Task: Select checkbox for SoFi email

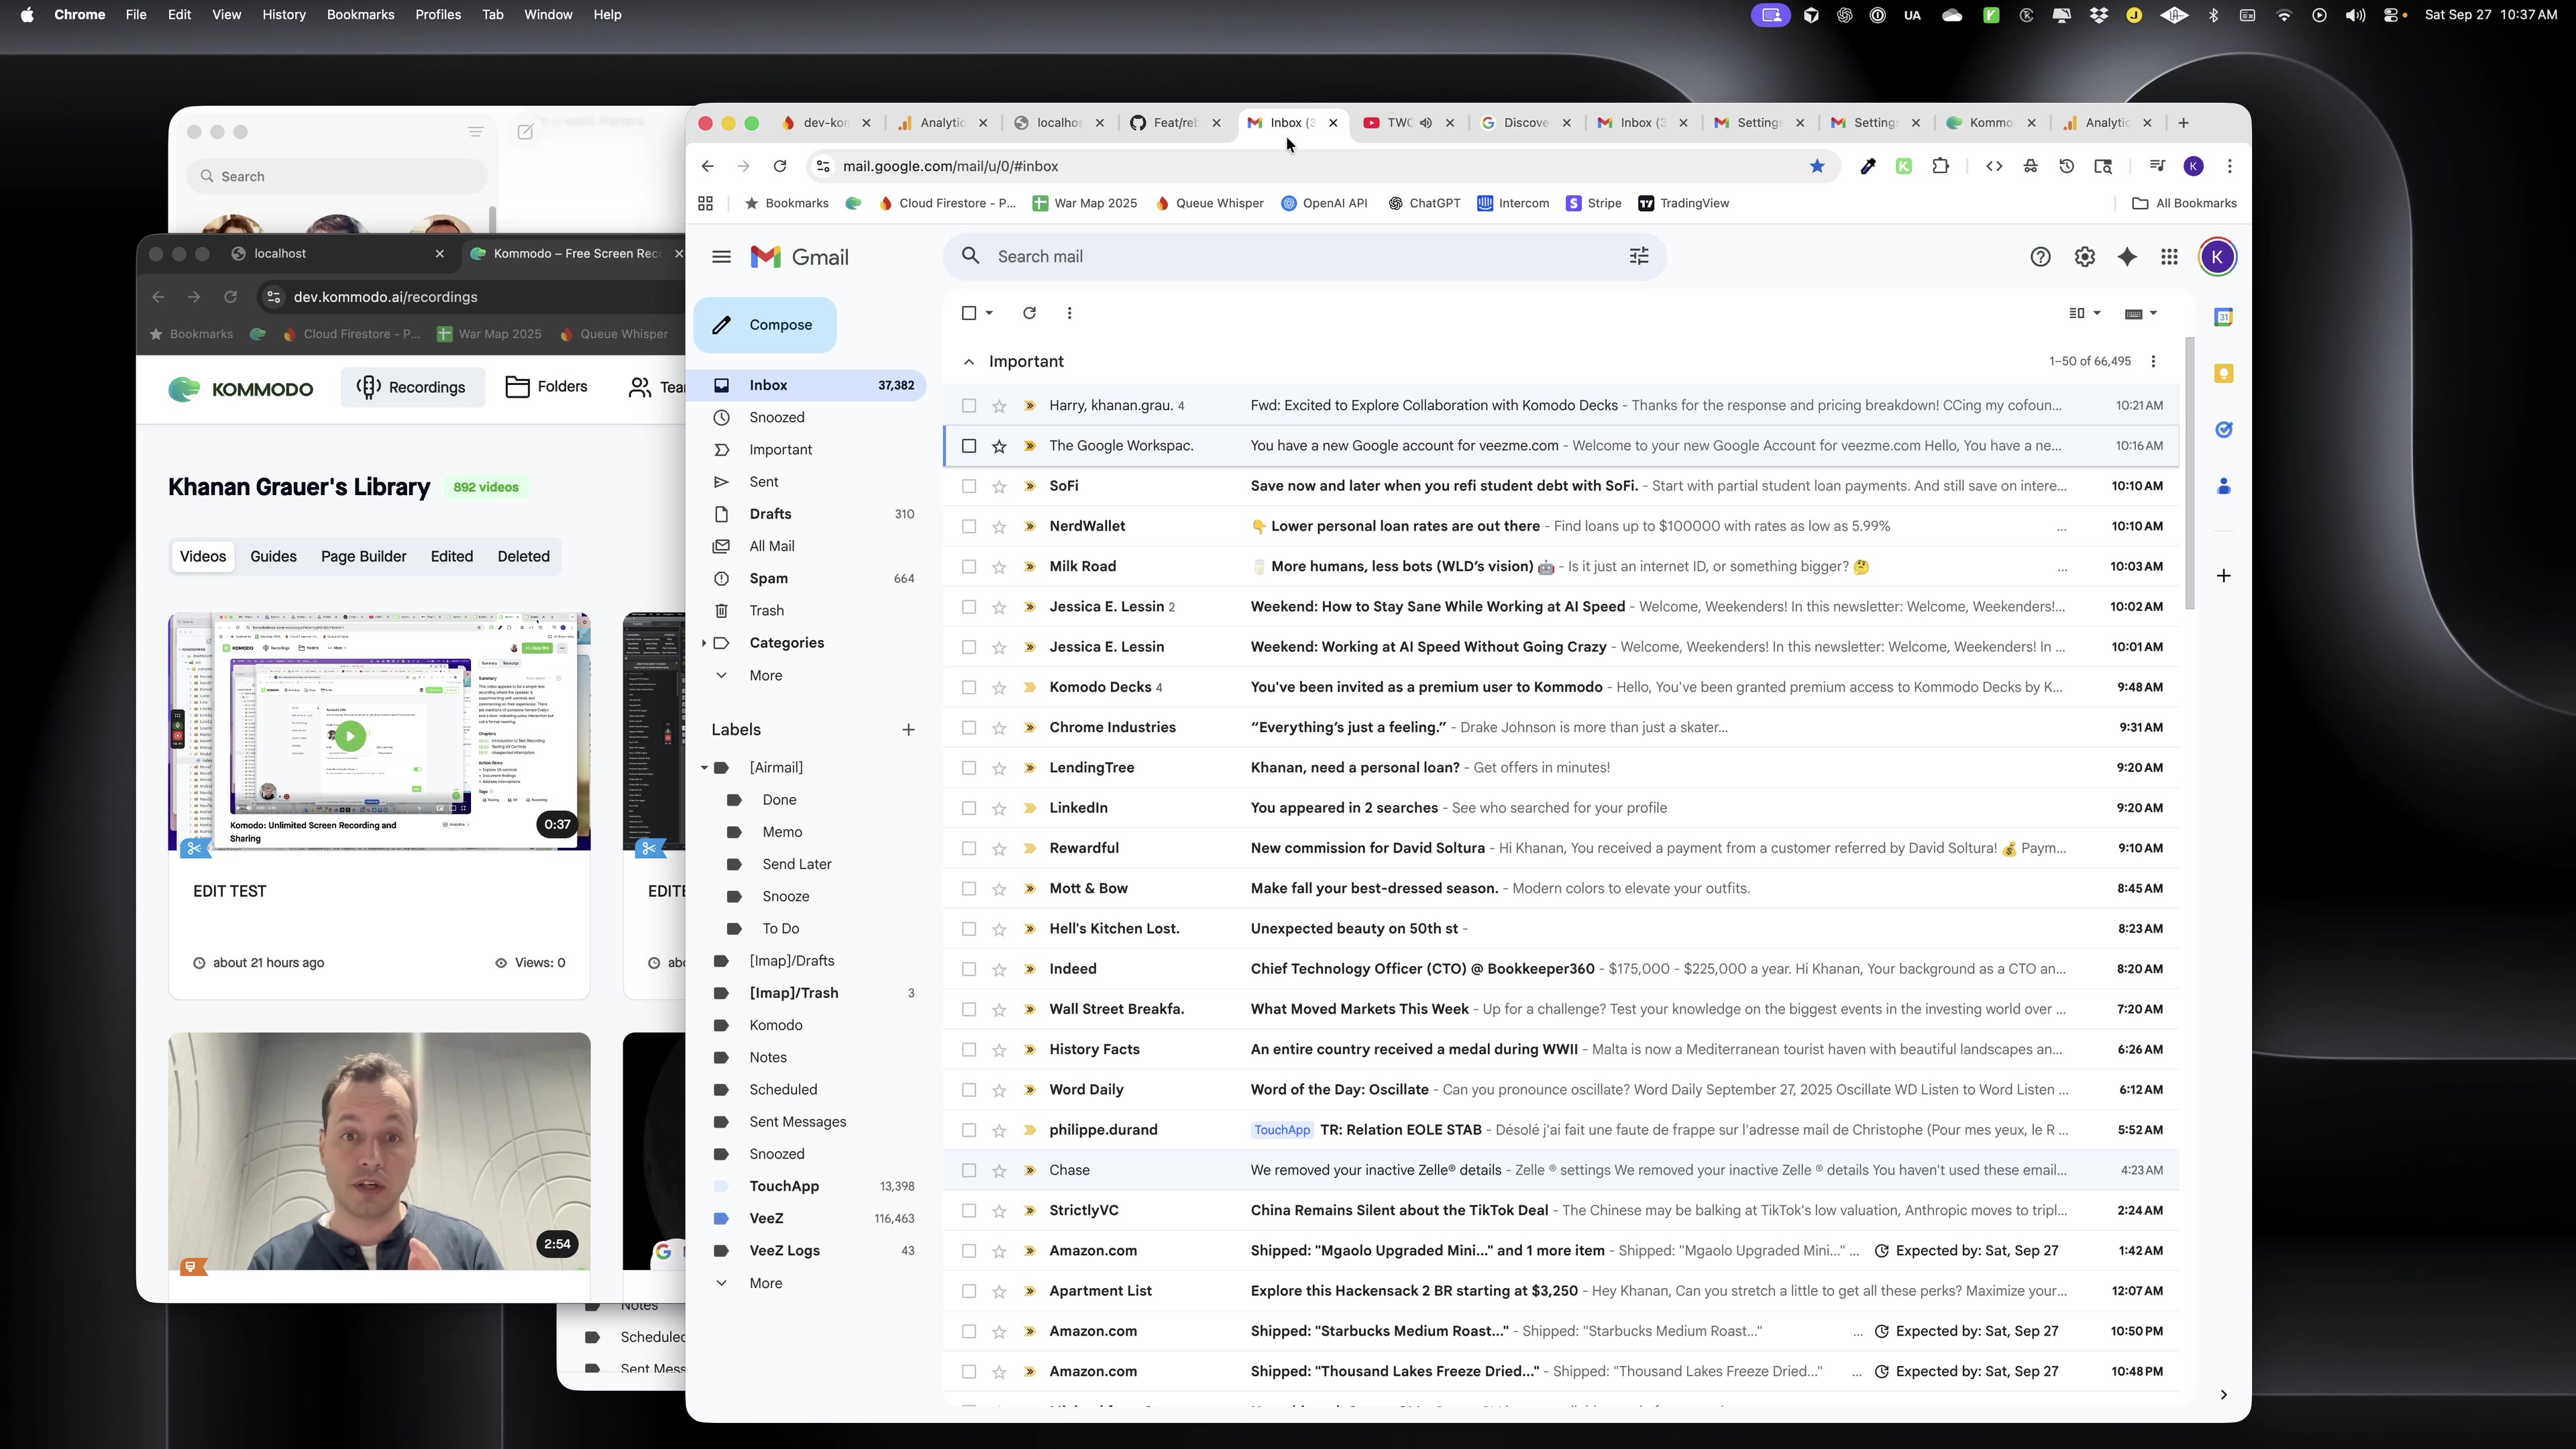Action: coord(968,486)
